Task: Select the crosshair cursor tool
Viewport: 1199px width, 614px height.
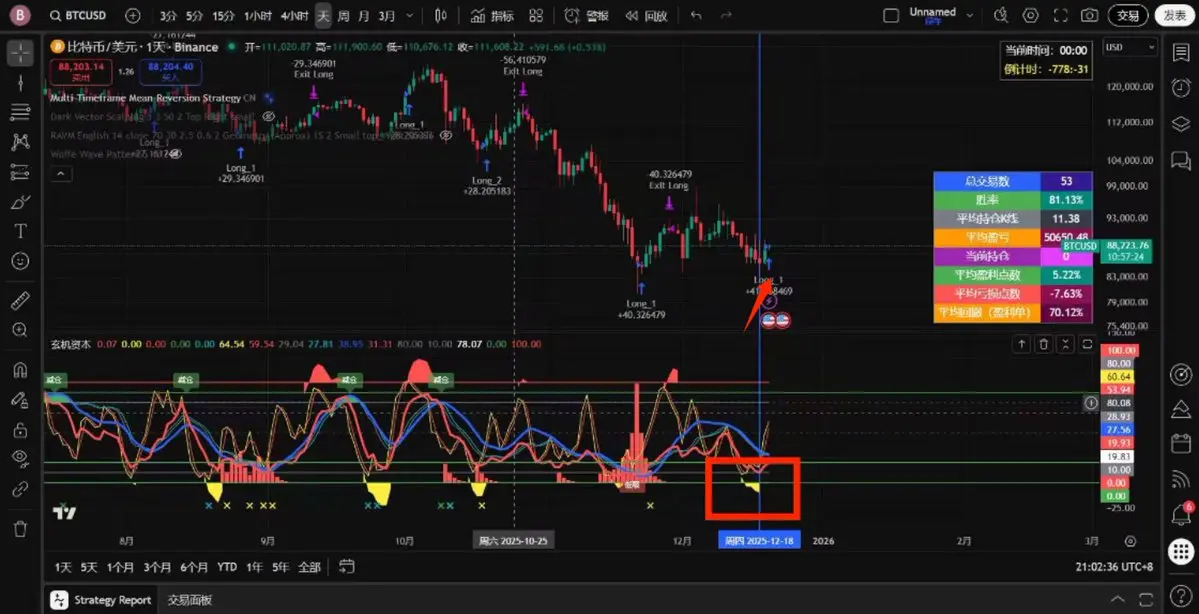Action: point(21,53)
